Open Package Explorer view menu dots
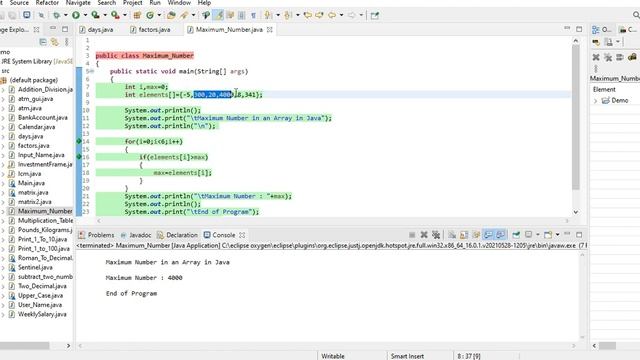This screenshot has width=640, height=360. coord(67,42)
